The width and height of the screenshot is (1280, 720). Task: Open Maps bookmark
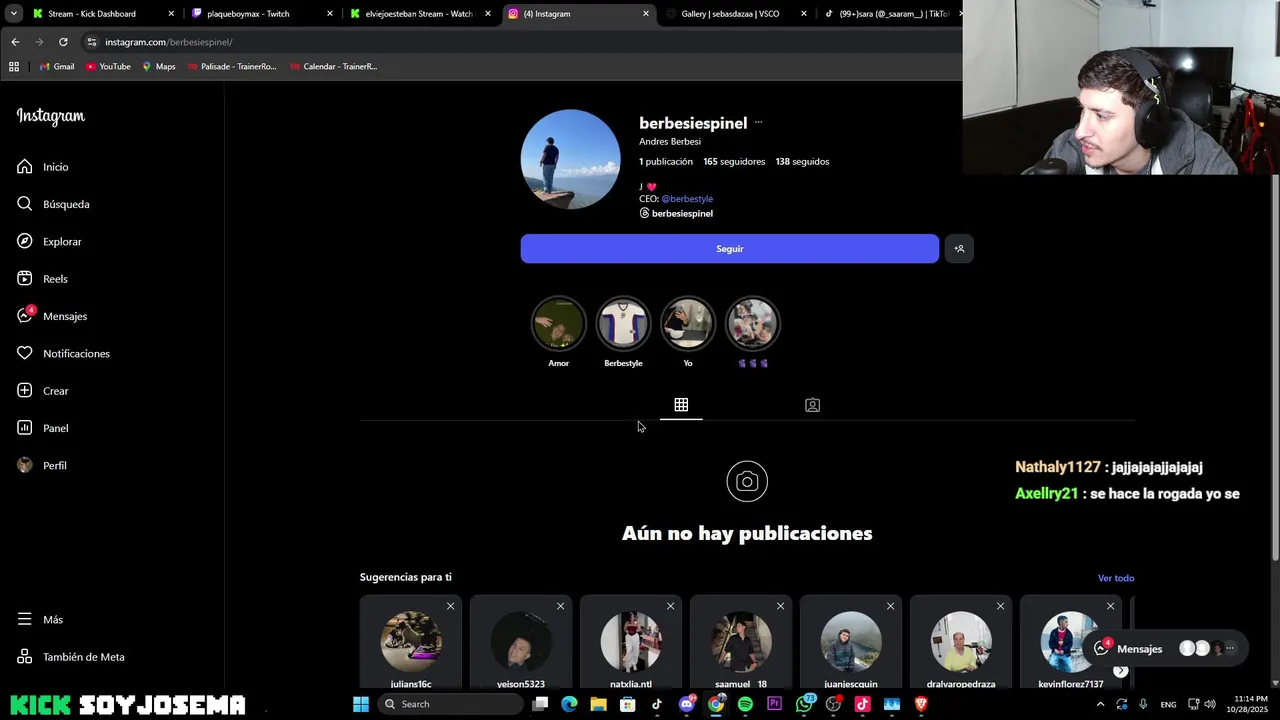tap(159, 67)
